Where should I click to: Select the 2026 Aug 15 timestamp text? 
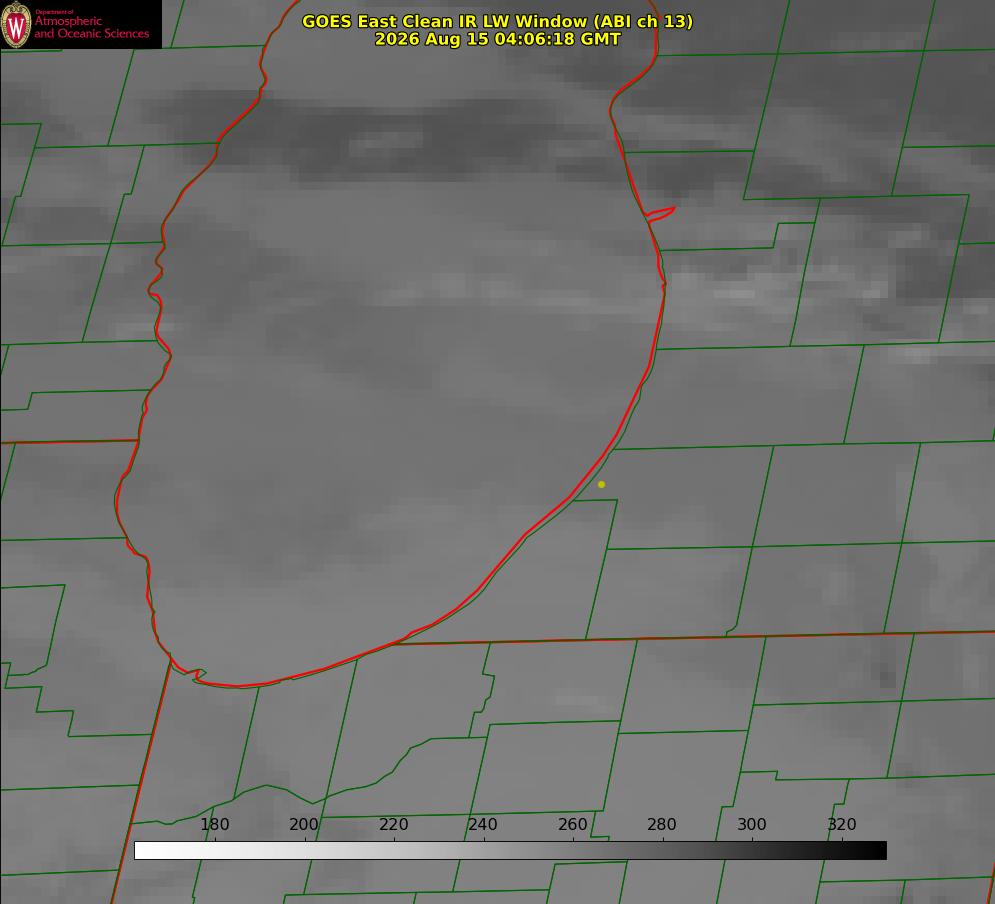(497, 39)
